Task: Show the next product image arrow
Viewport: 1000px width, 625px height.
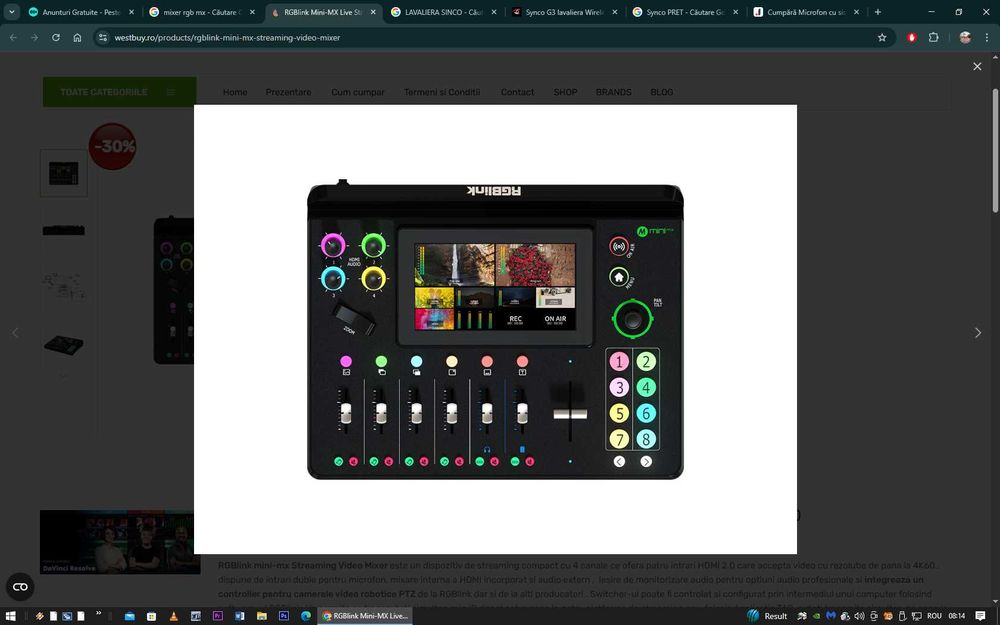Action: tap(978, 333)
